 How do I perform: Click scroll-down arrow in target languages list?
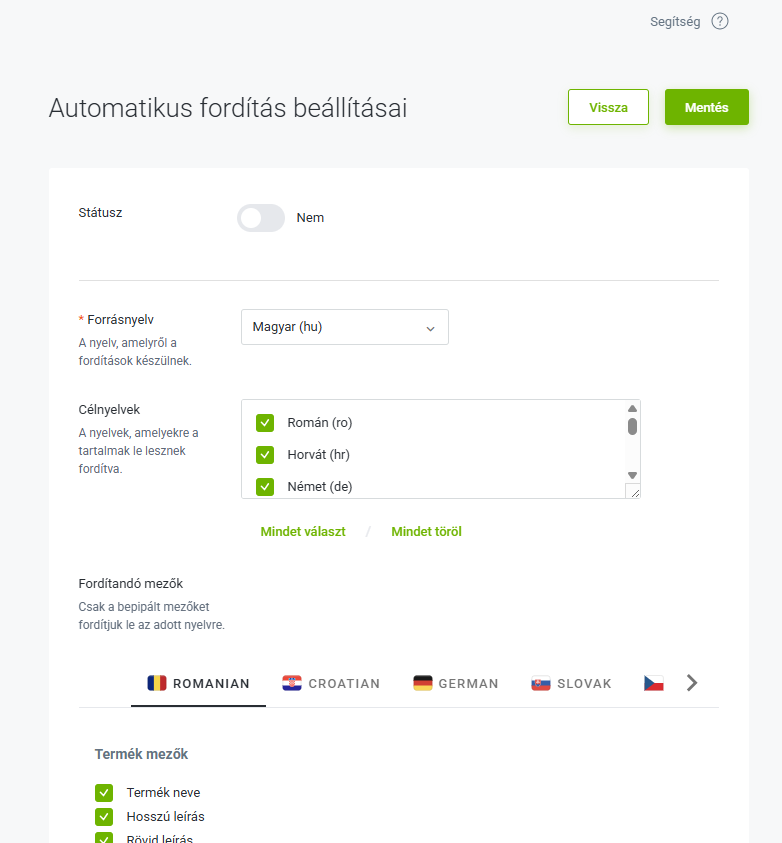point(633,475)
